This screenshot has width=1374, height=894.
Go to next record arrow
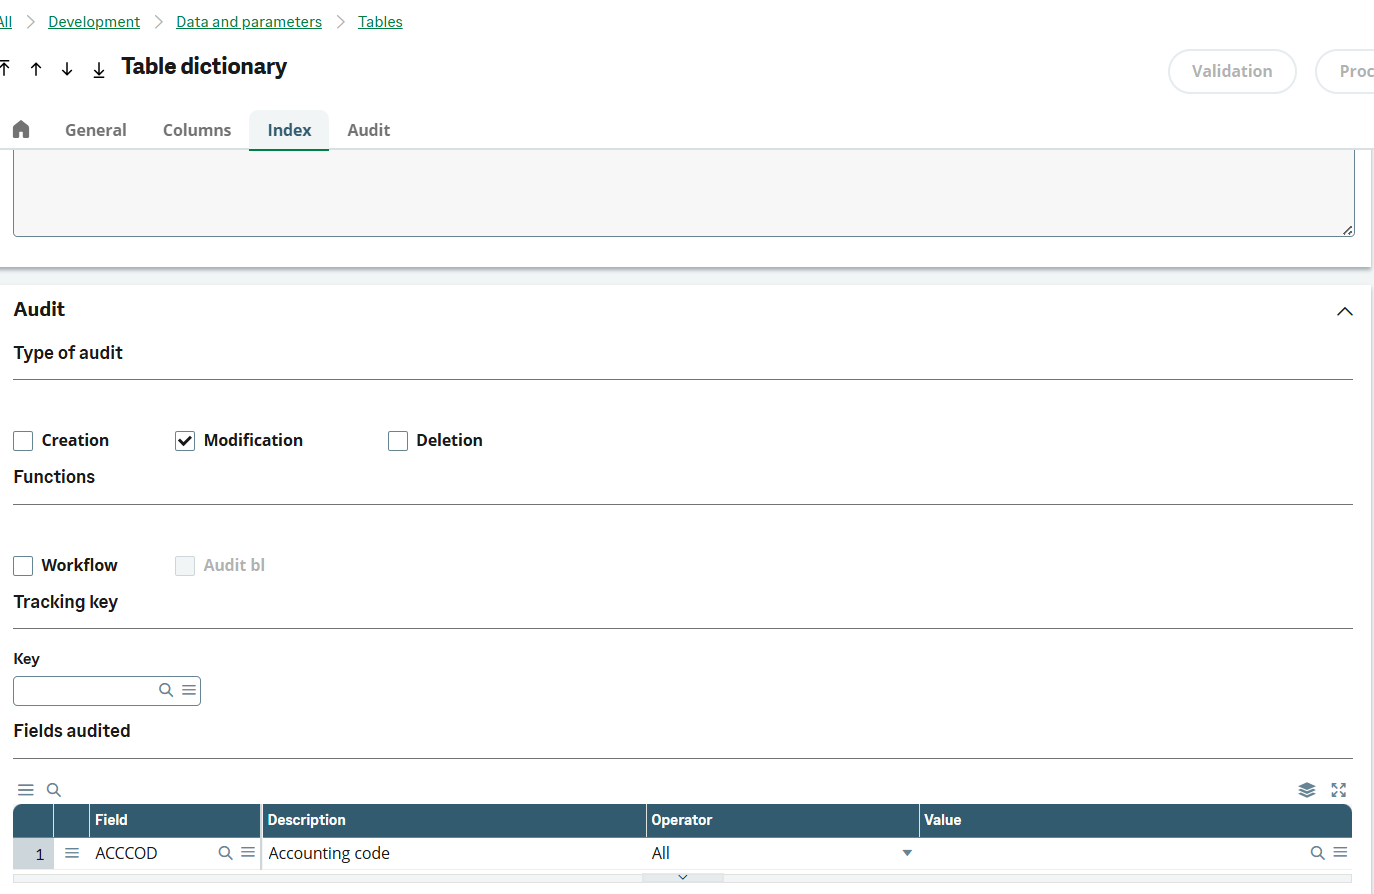(67, 69)
